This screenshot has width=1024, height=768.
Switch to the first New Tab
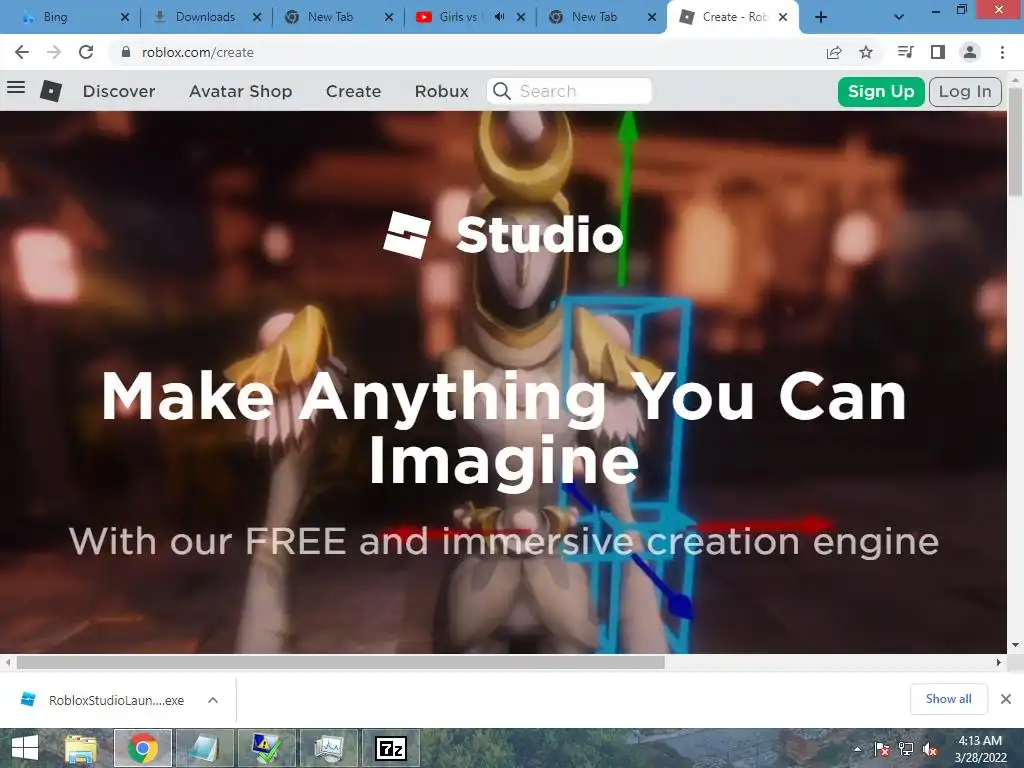tap(336, 17)
